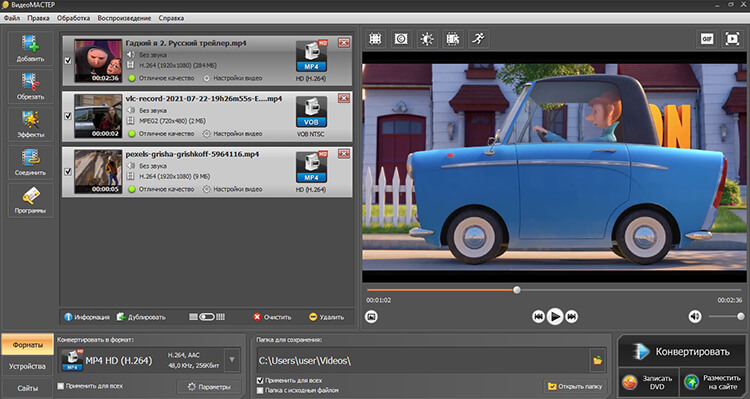Open the Программы sidebar button
Screen dimensions: 750x399
[30, 200]
